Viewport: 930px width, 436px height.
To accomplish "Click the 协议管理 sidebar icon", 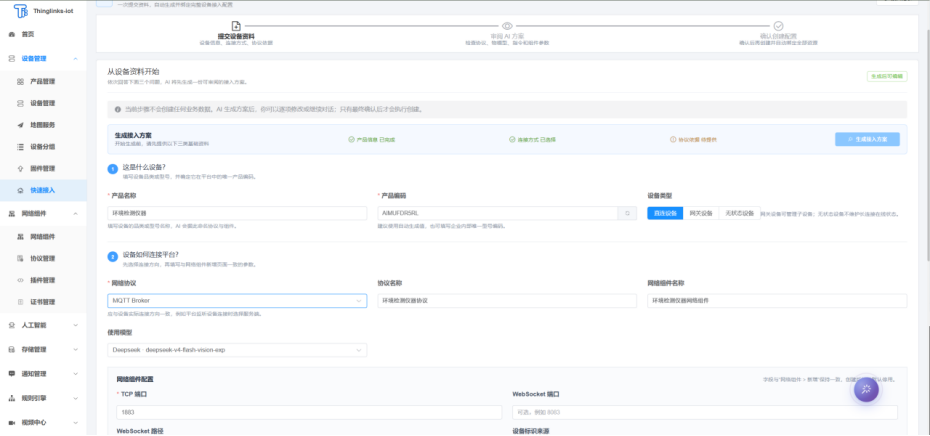I will point(20,259).
